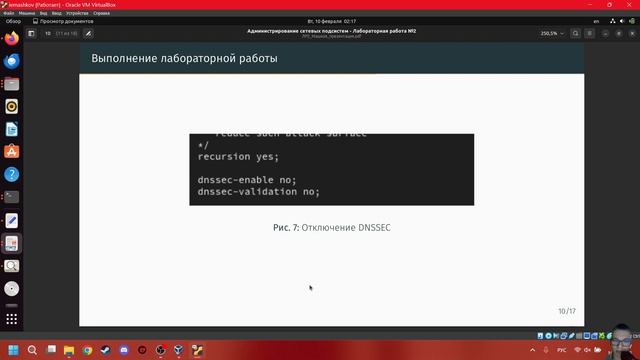Switch the en keyboard layout indicator
This screenshot has width=640, height=360.
point(596,21)
